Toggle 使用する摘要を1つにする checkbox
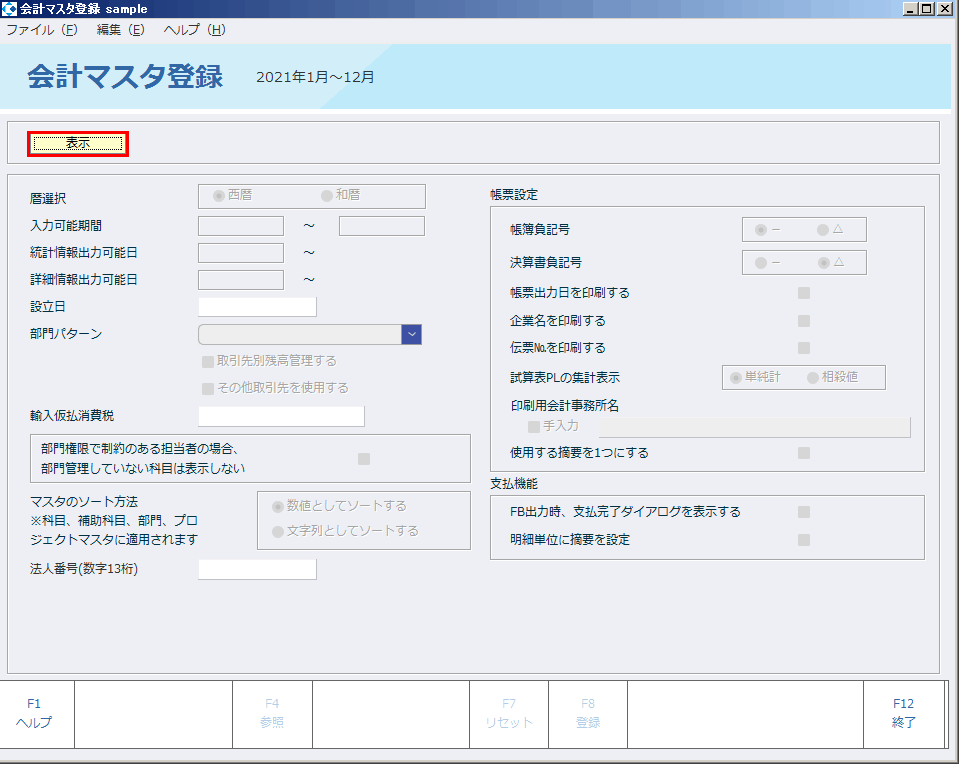This screenshot has height=764, width=959. click(x=804, y=453)
